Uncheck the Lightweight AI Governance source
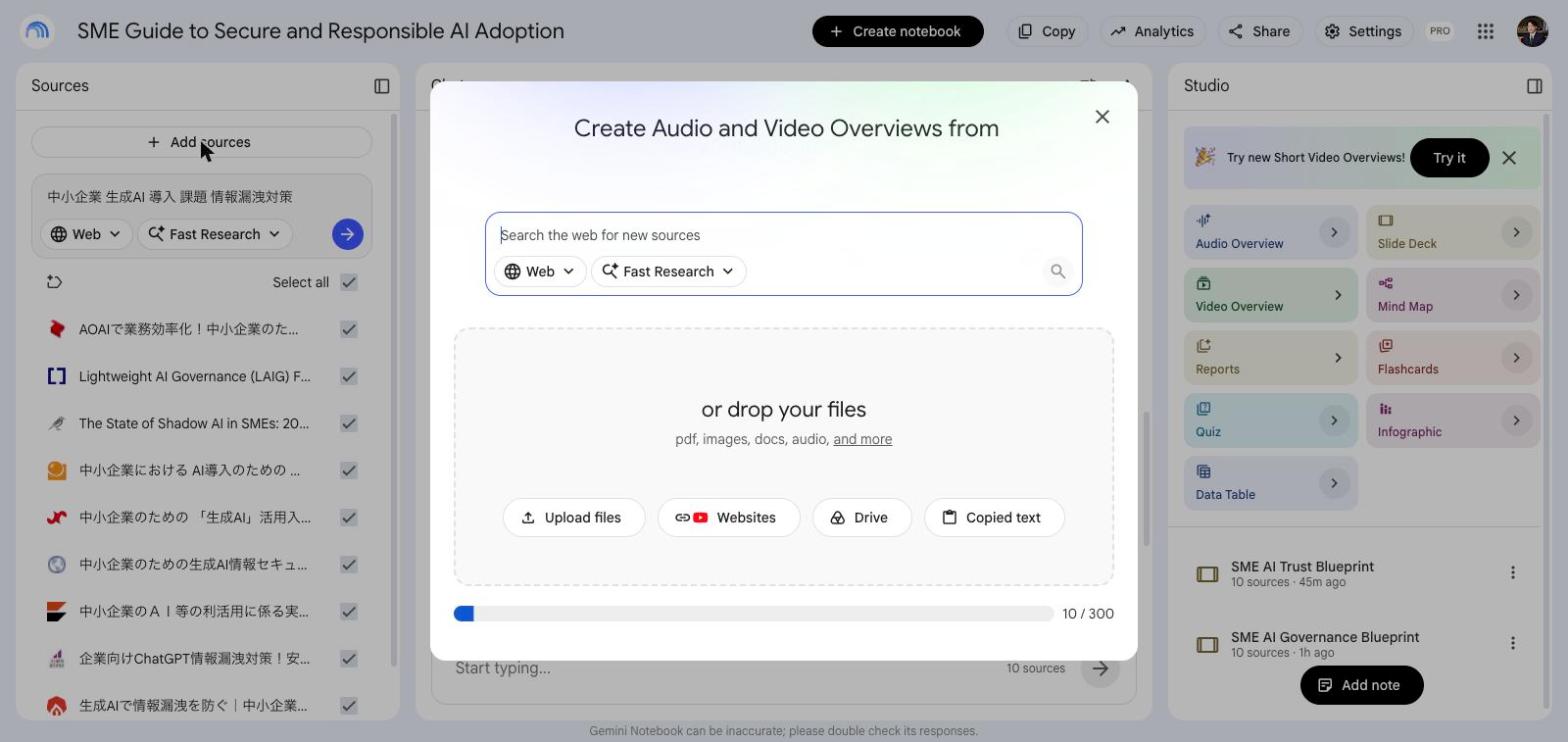Viewport: 1568px width, 742px height. (x=349, y=376)
